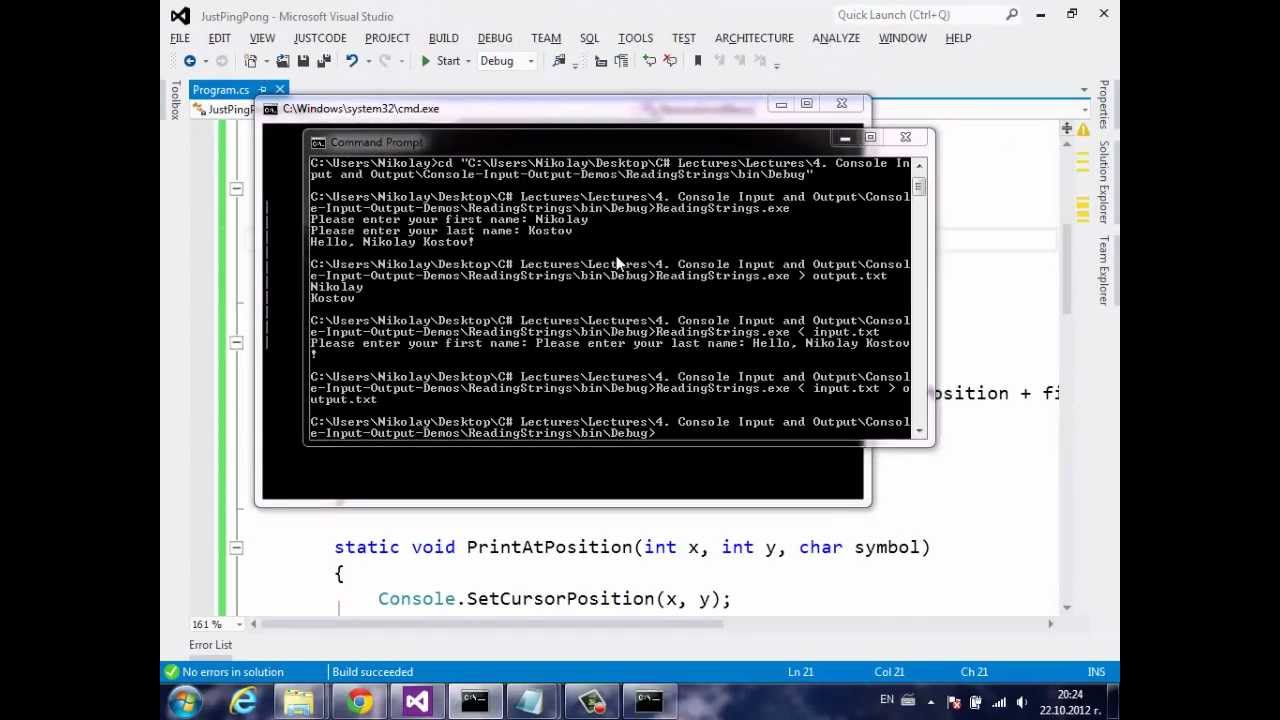Screen dimensions: 1280x720
Task: Click the Uncomment Selection toolbar icon
Action: coord(670,61)
